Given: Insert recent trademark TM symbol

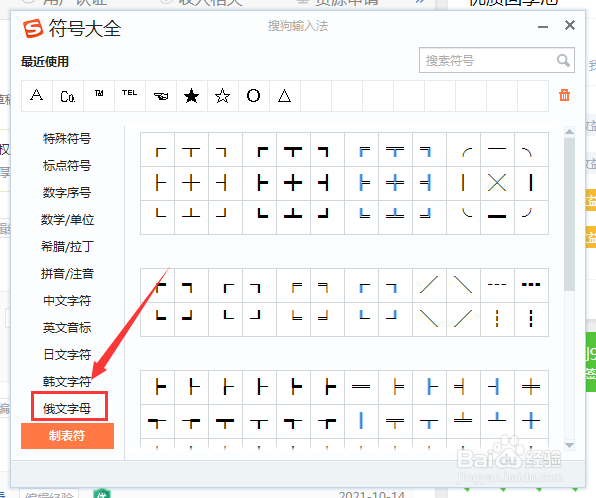Looking at the screenshot, I should (99, 96).
